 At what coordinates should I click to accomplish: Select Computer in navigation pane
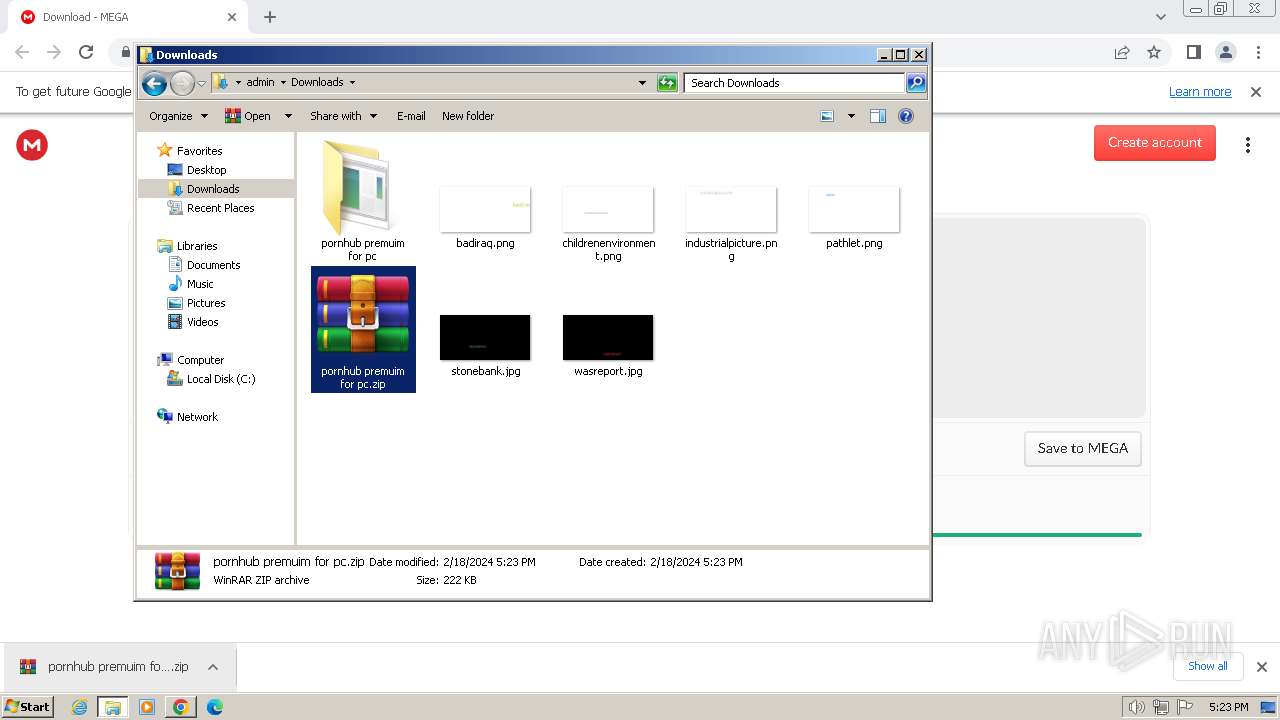click(x=200, y=360)
